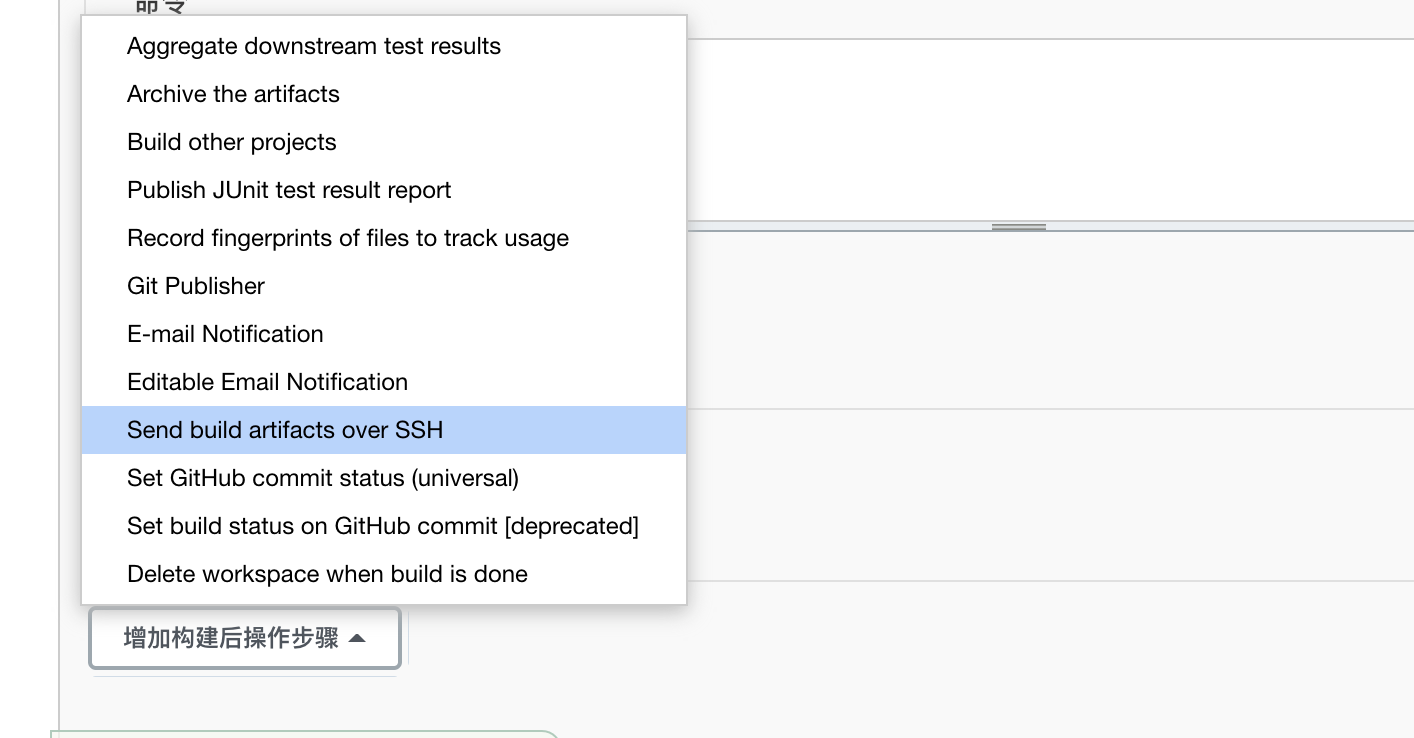Pick Build other projects entry
The width and height of the screenshot is (1414, 738).
pos(231,142)
